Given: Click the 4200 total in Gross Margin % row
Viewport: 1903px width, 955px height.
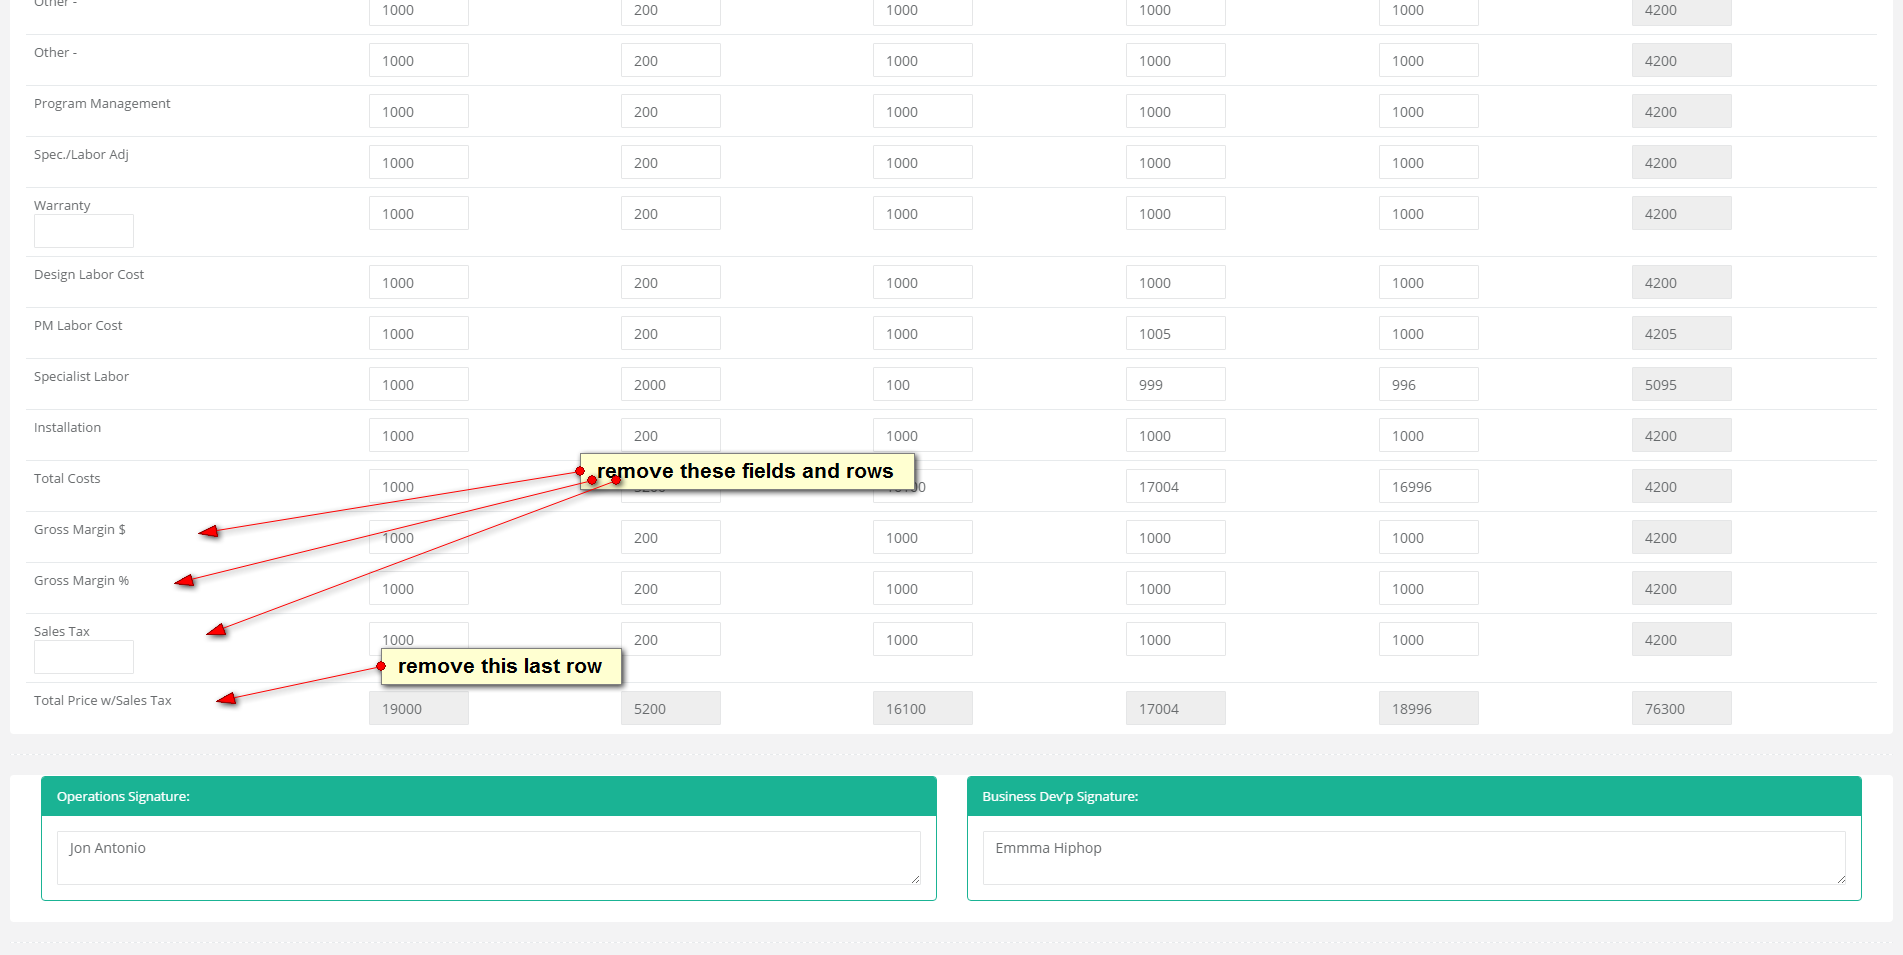Looking at the screenshot, I should pos(1682,588).
